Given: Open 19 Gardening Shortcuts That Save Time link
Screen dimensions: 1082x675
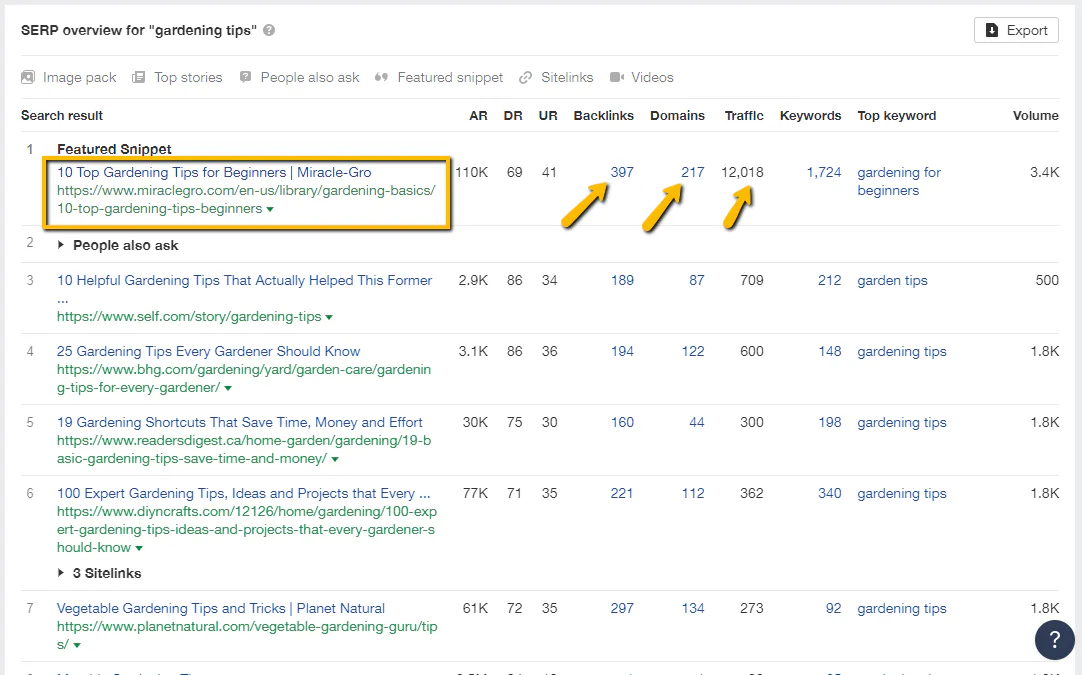Looking at the screenshot, I should pos(239,422).
